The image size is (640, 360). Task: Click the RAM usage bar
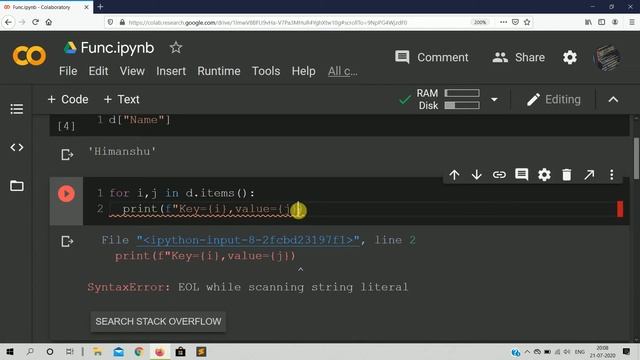462,93
